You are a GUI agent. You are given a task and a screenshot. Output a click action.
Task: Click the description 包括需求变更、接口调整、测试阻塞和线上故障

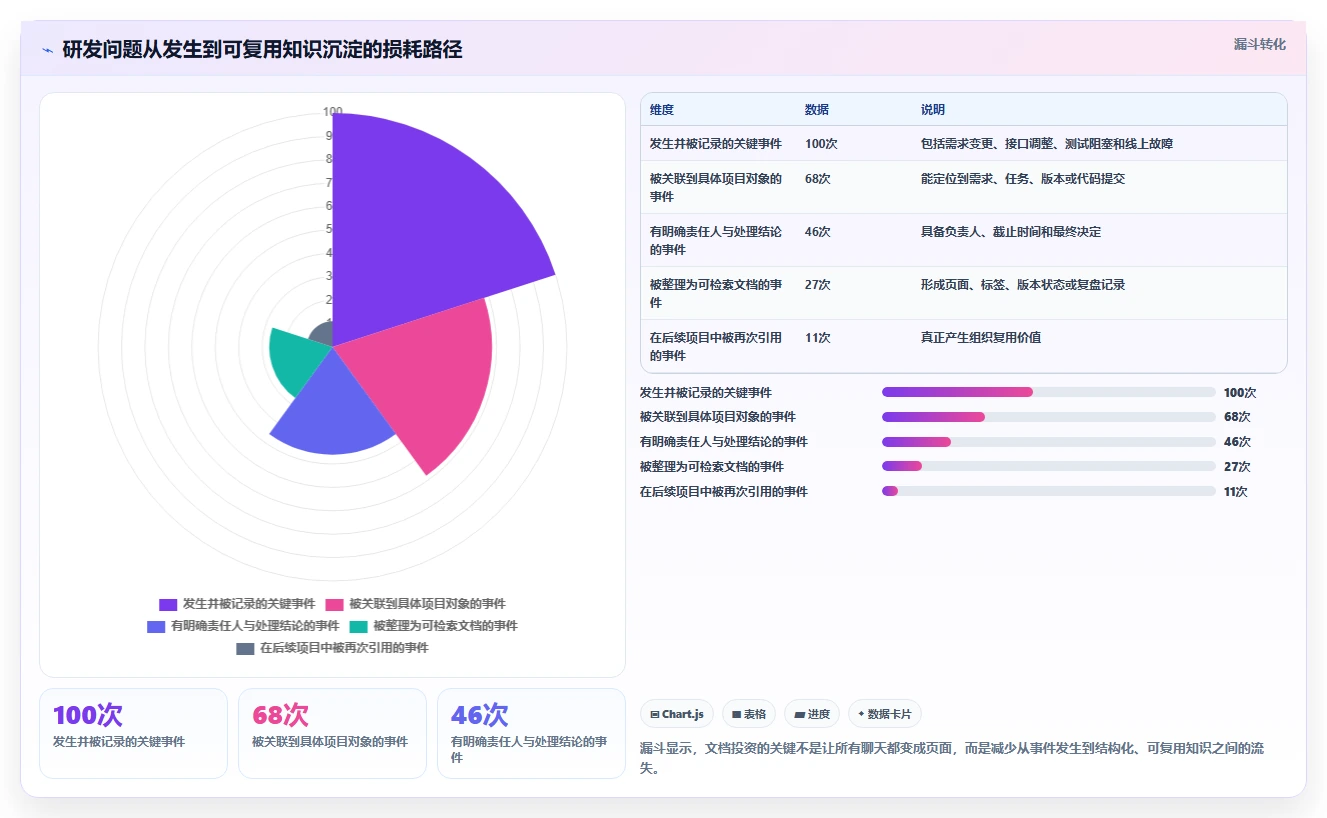(x=1047, y=144)
